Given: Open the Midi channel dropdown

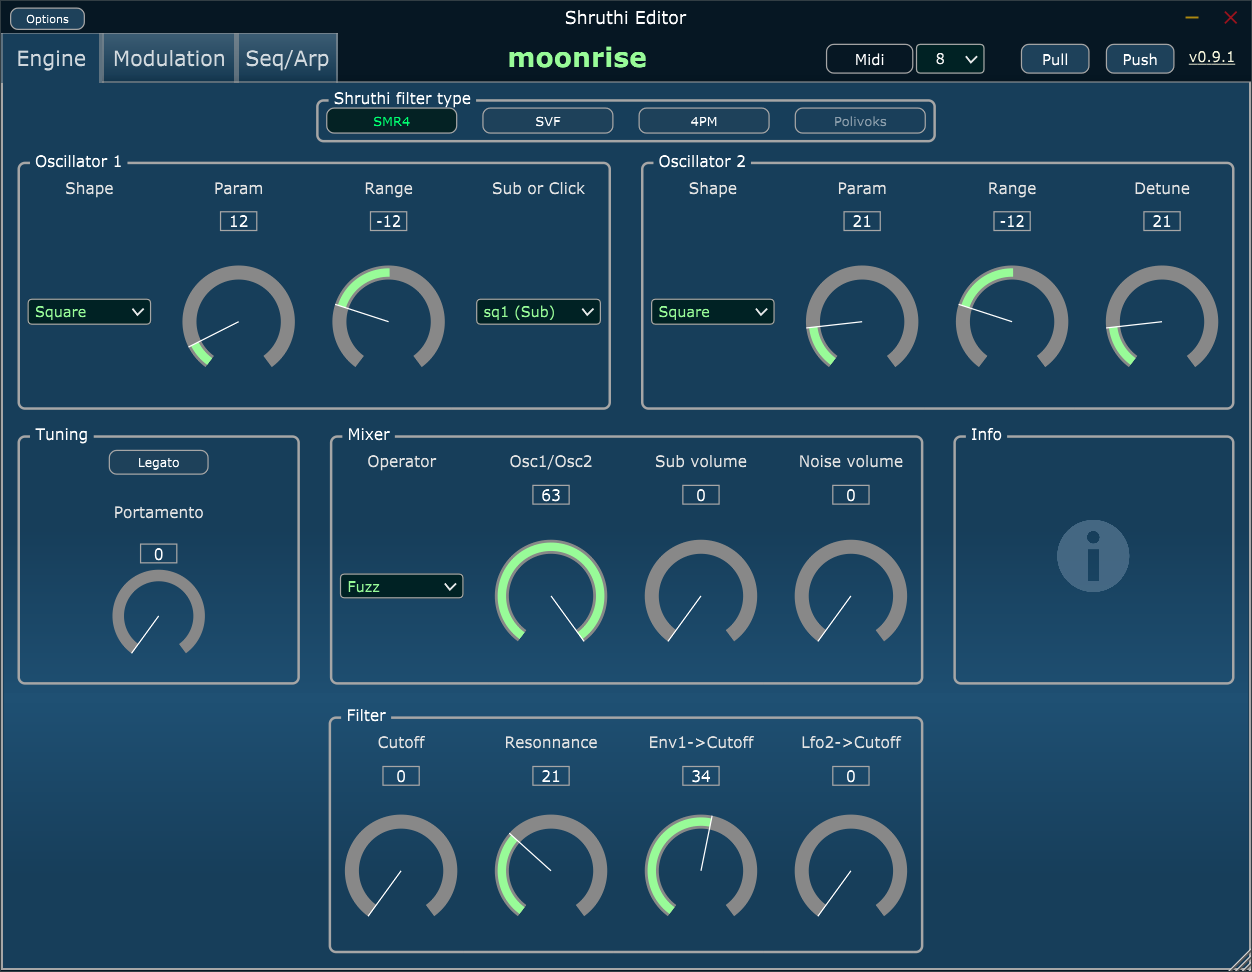Looking at the screenshot, I should [x=950, y=59].
